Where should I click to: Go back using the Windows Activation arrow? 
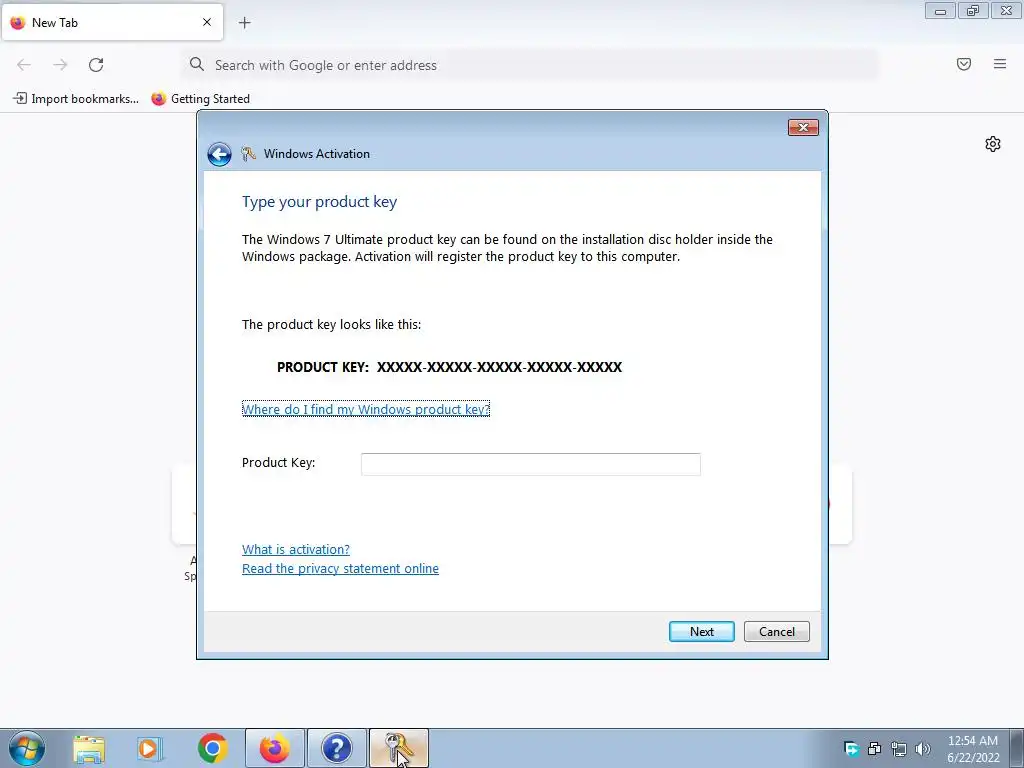[x=219, y=154]
